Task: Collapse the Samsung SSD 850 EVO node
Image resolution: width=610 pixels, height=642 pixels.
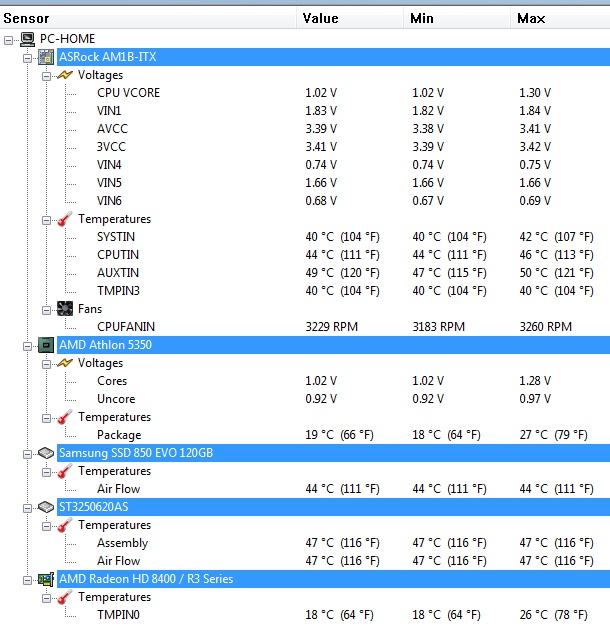Action: 27,454
